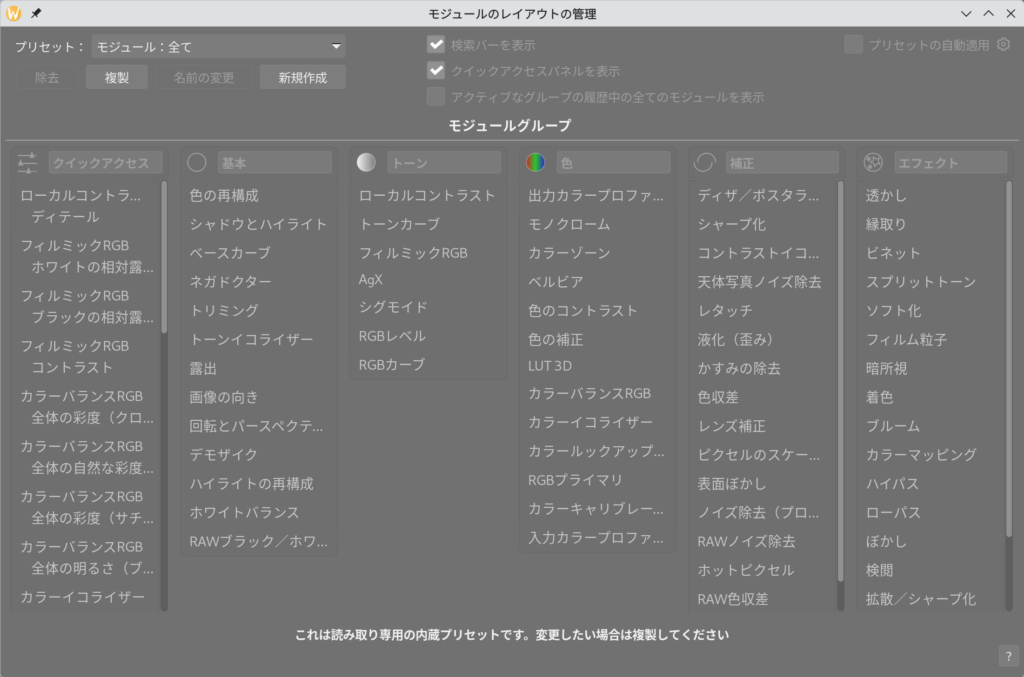The width and height of the screenshot is (1024, 677).
Task: Enable プリセットの自動適用 checkbox
Action: coord(853,45)
